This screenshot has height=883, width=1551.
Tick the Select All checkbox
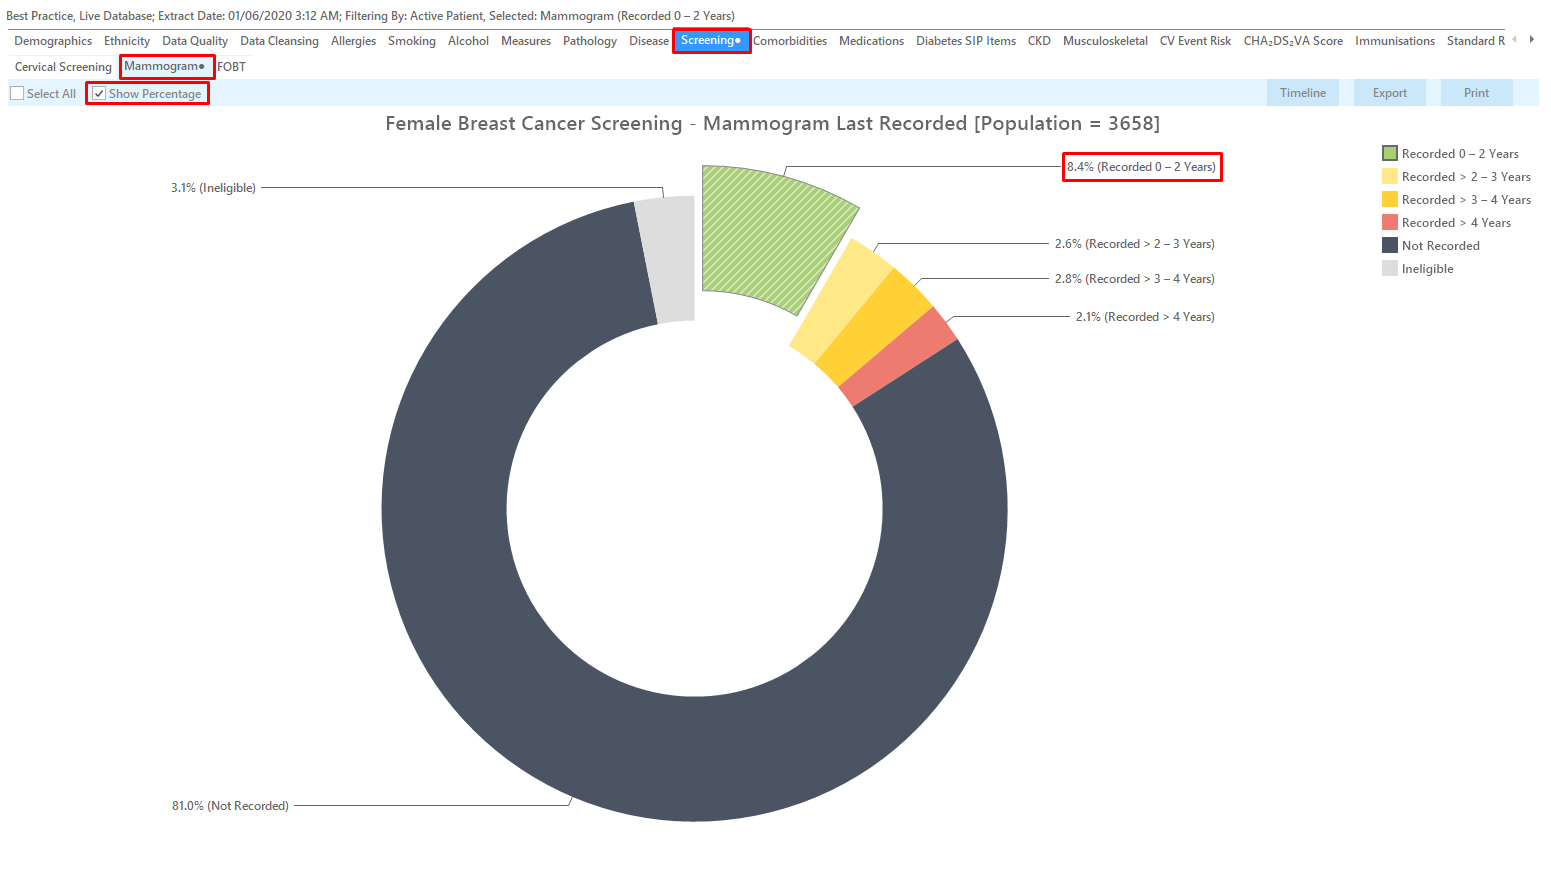(17, 93)
